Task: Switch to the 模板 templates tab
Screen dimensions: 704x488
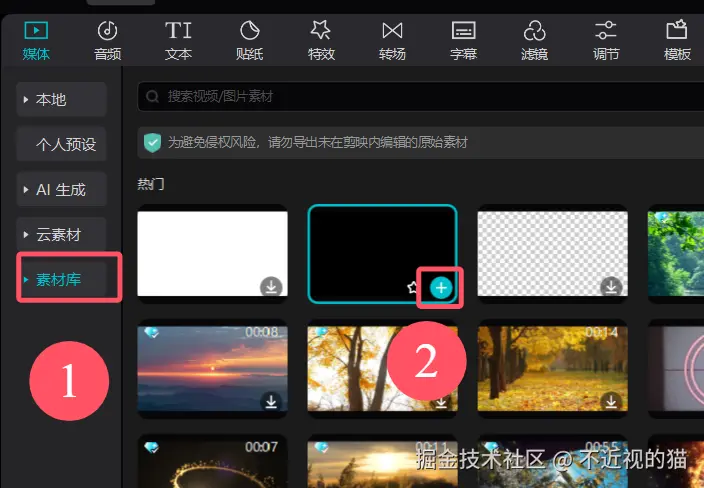Action: [x=677, y=41]
